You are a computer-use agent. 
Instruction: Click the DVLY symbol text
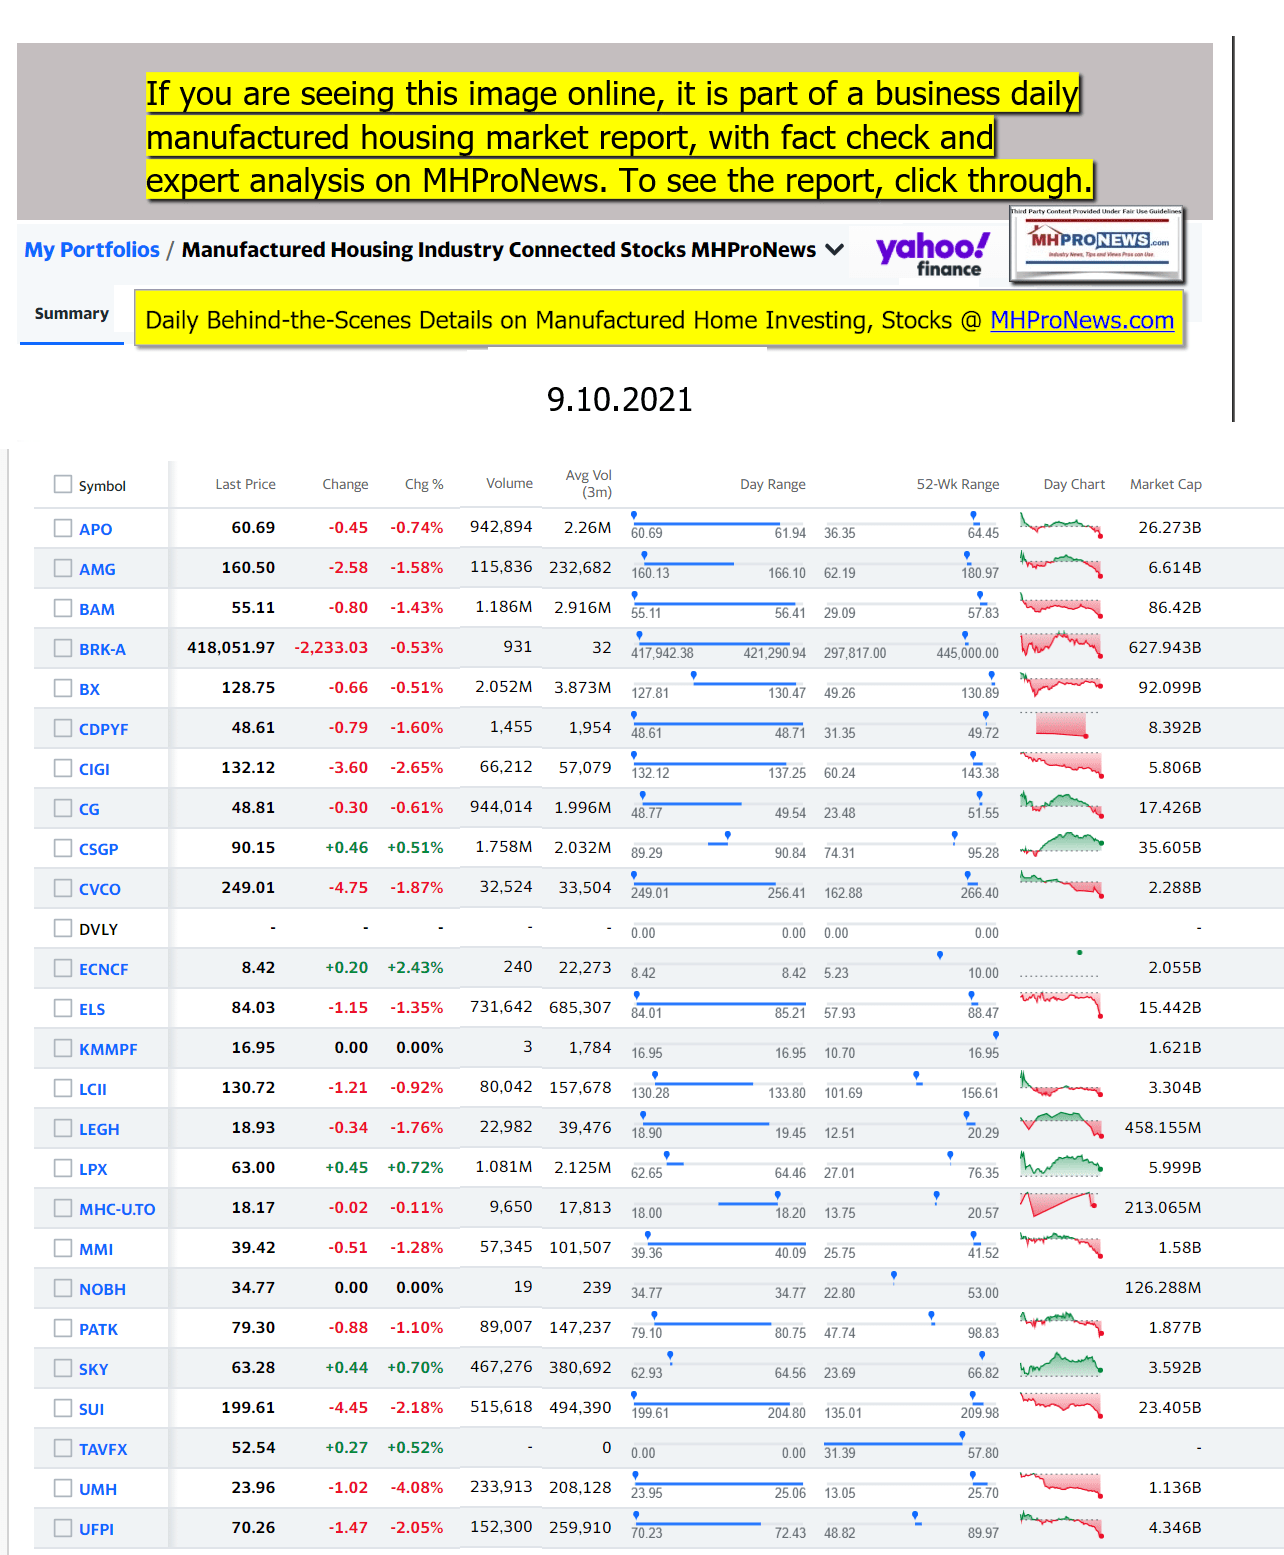98,929
